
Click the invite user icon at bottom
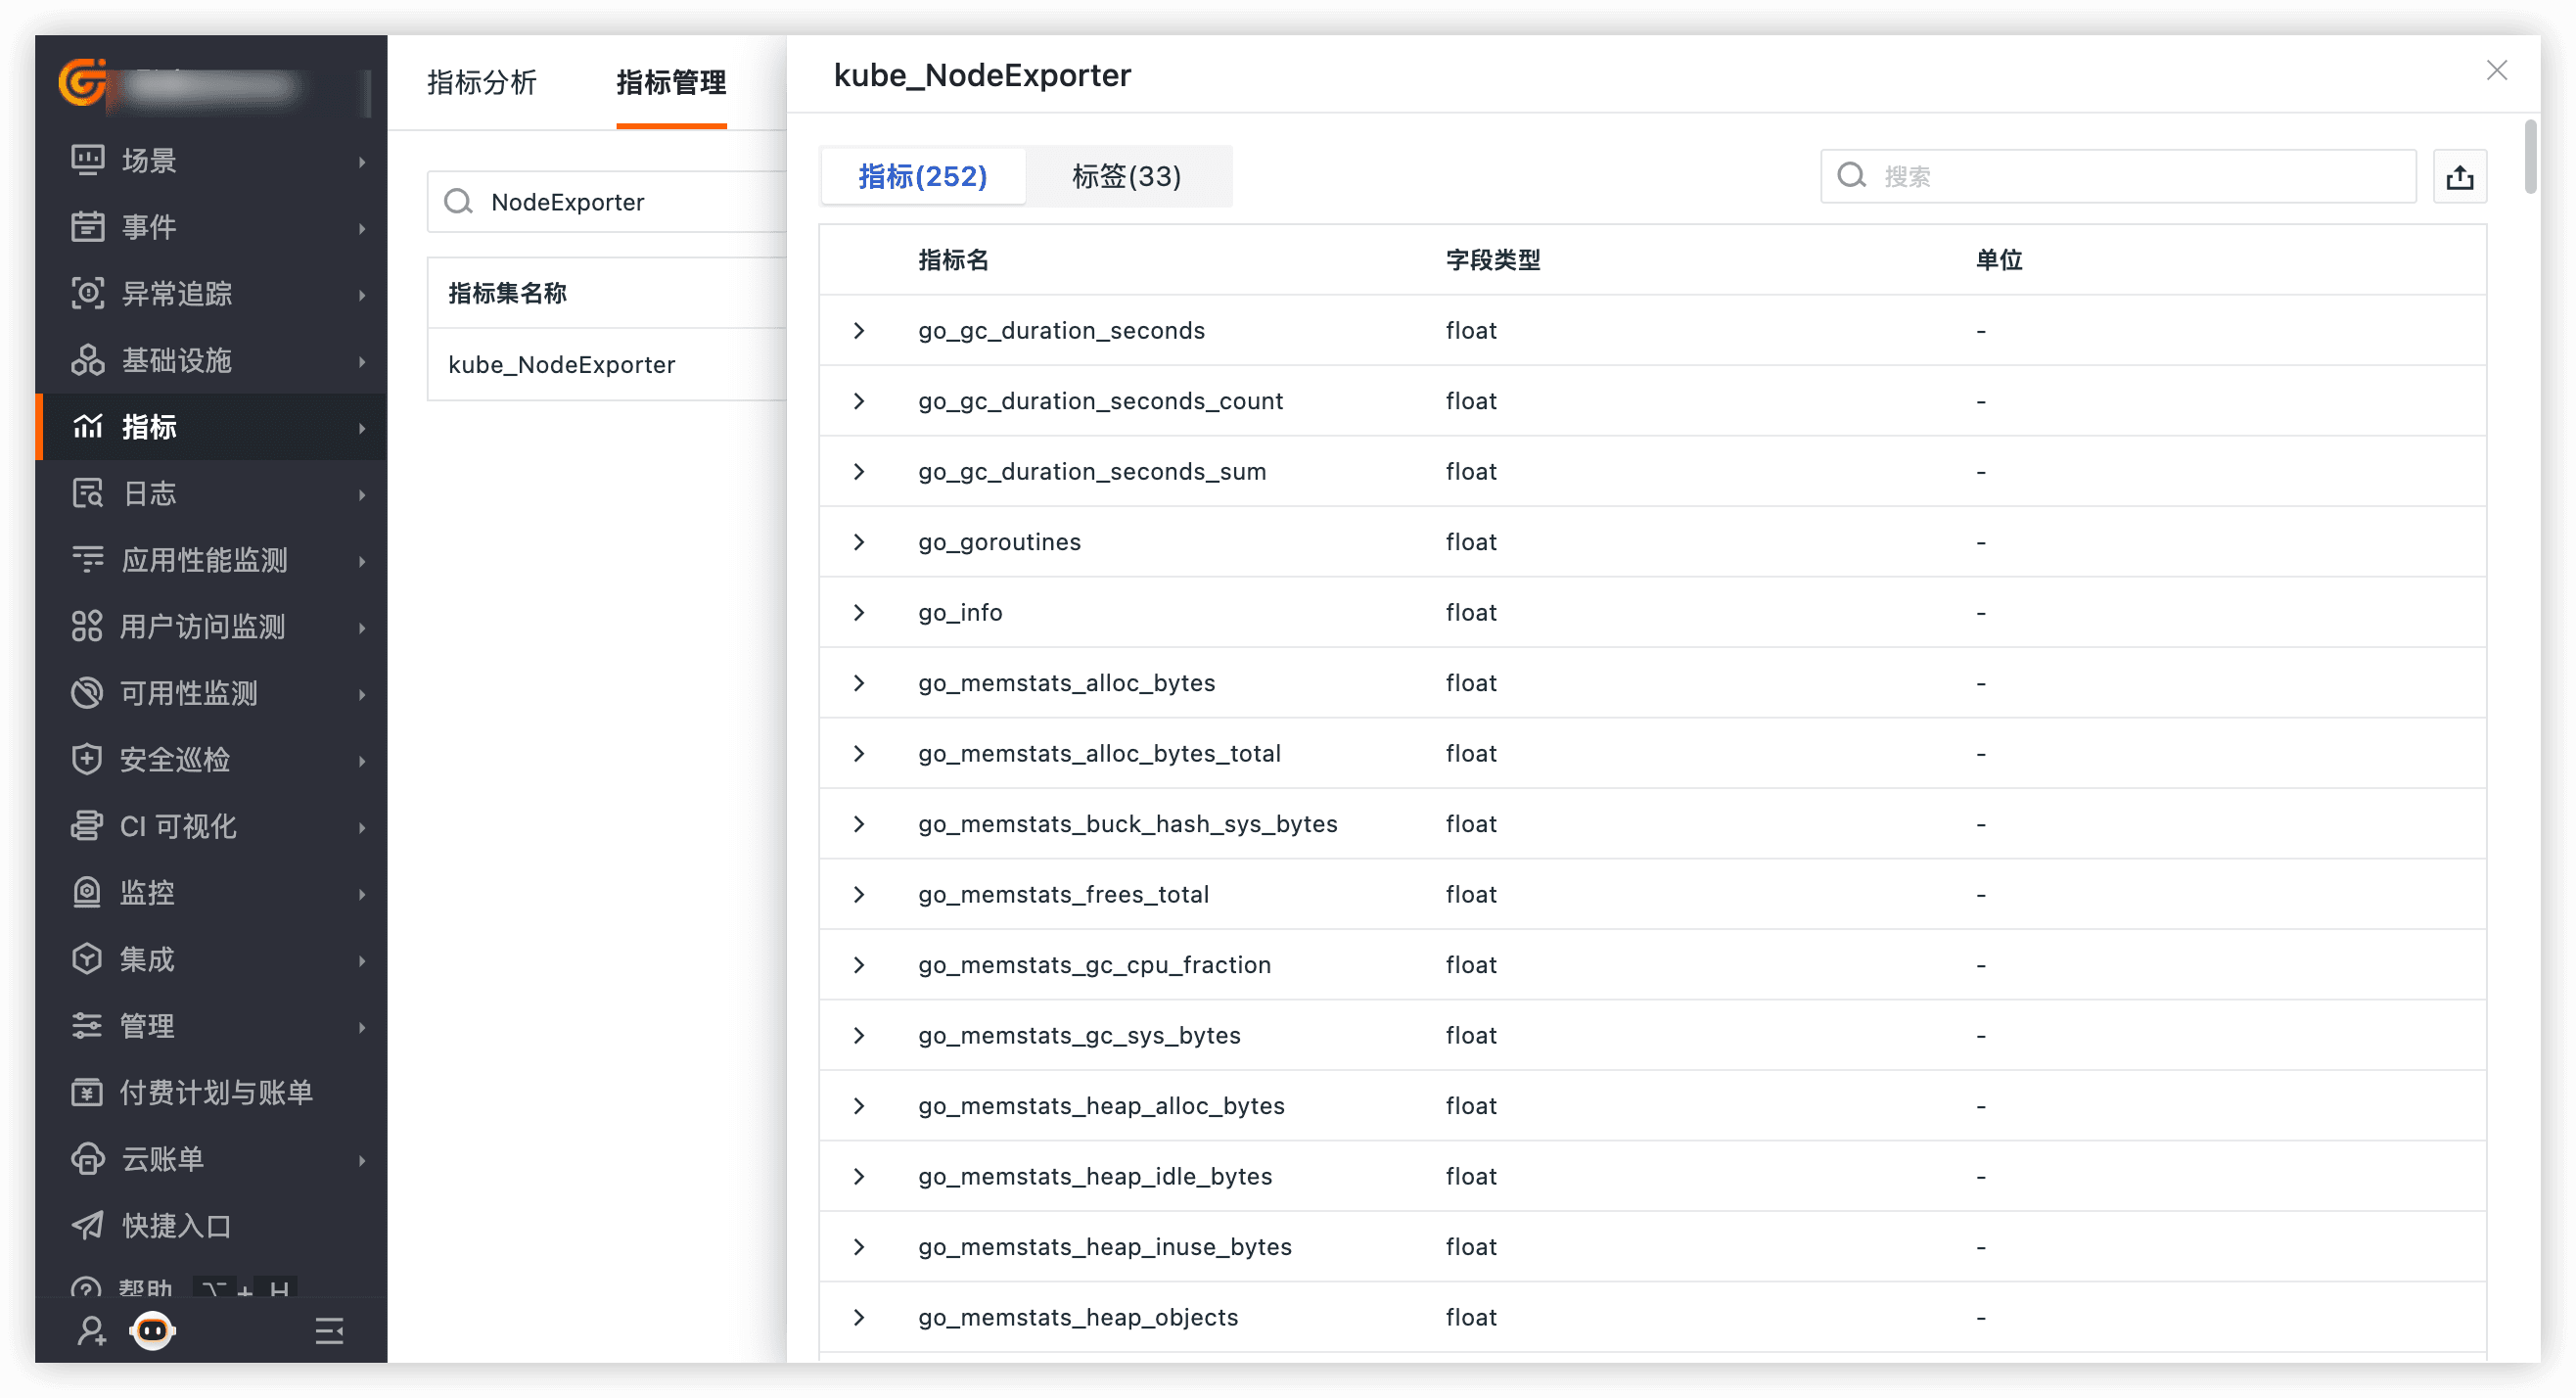point(91,1330)
